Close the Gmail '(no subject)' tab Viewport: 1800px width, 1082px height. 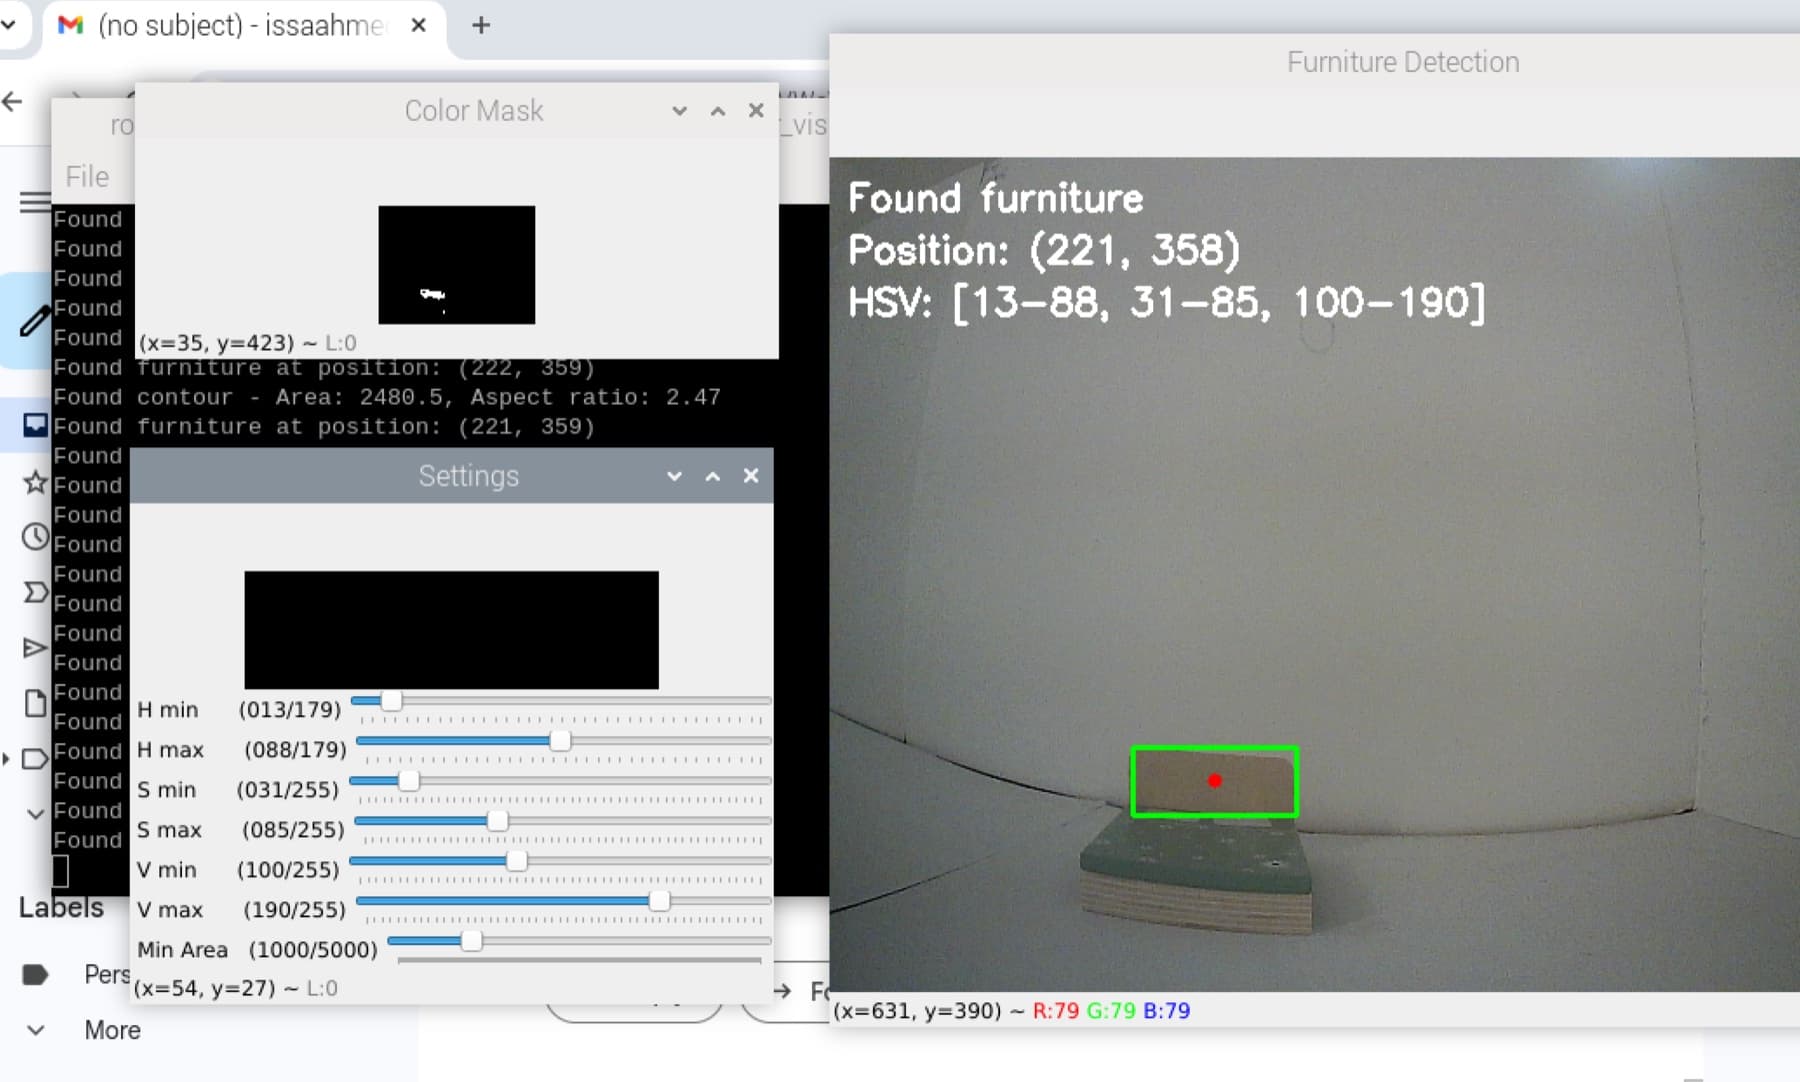coord(419,25)
